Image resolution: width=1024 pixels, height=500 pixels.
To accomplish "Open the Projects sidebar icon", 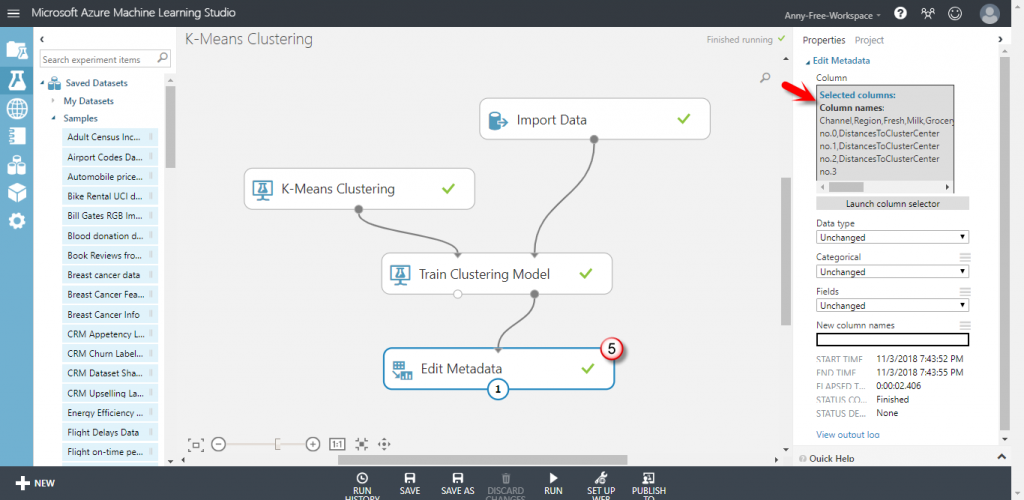I will click(16, 50).
